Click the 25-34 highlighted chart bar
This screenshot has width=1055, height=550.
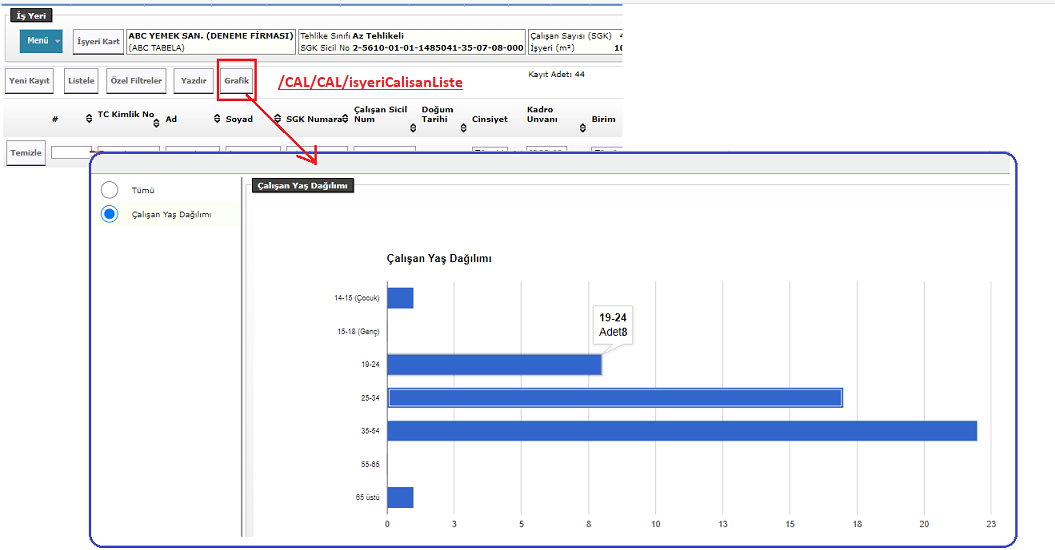(614, 398)
